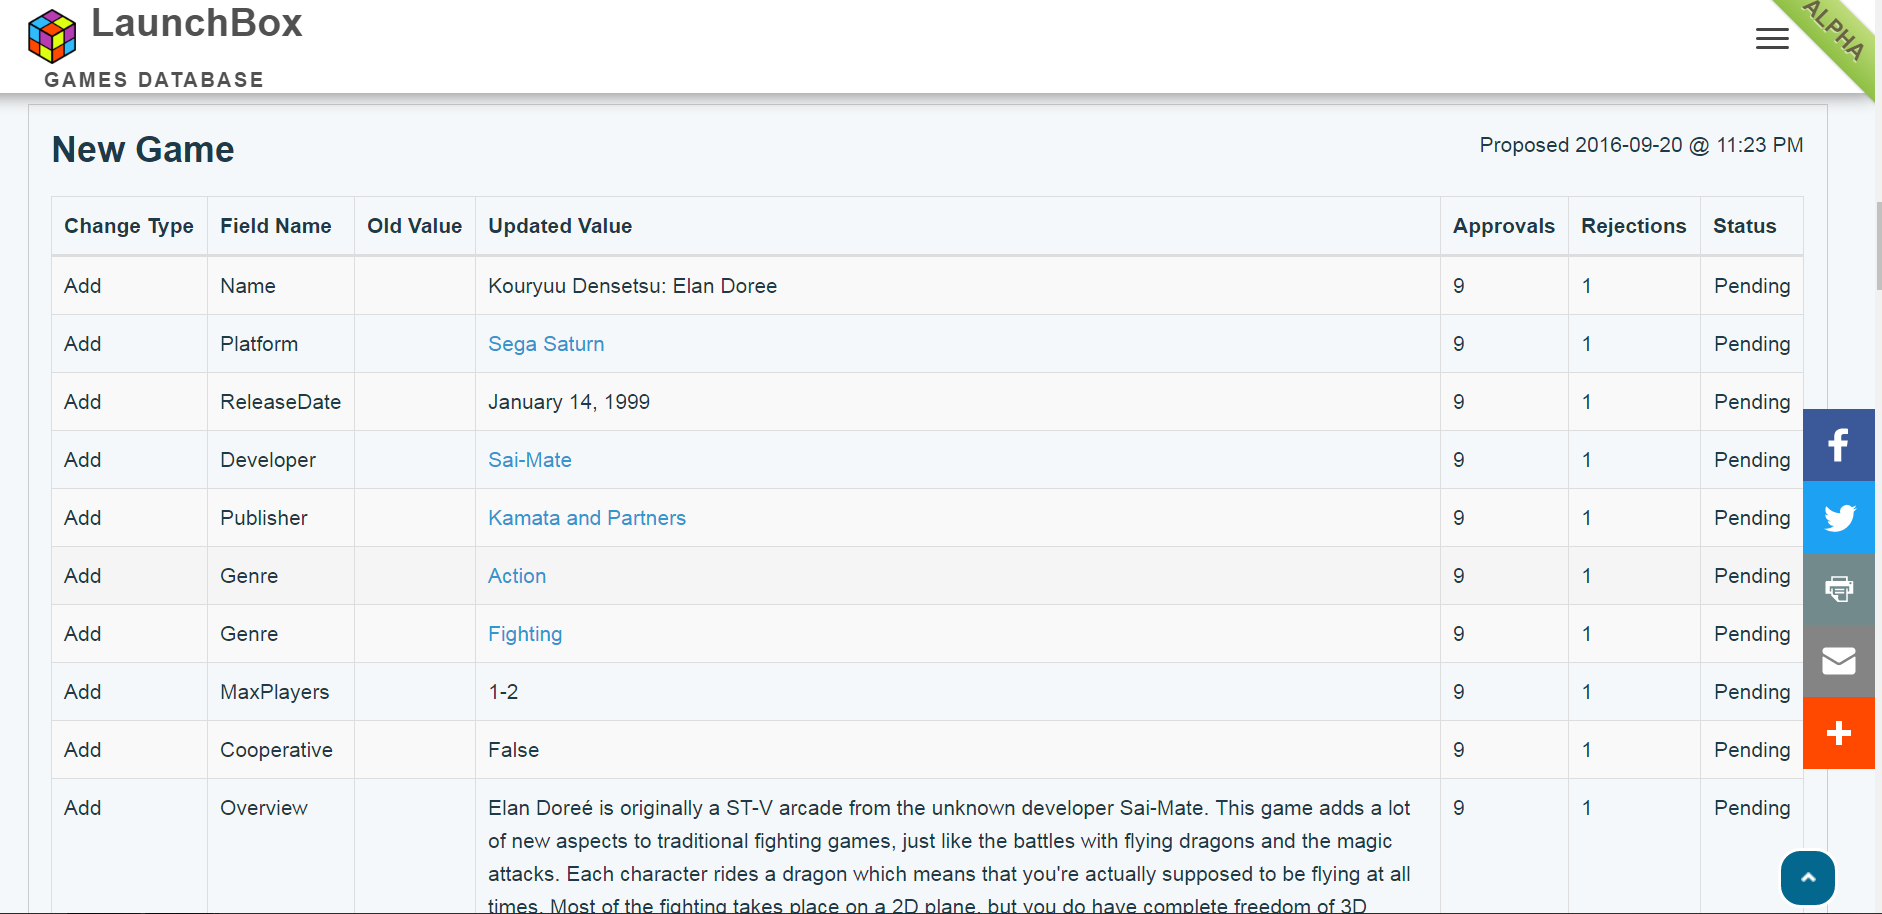Open Kamata and Partners publisher link
This screenshot has height=914, width=1882.
(587, 518)
